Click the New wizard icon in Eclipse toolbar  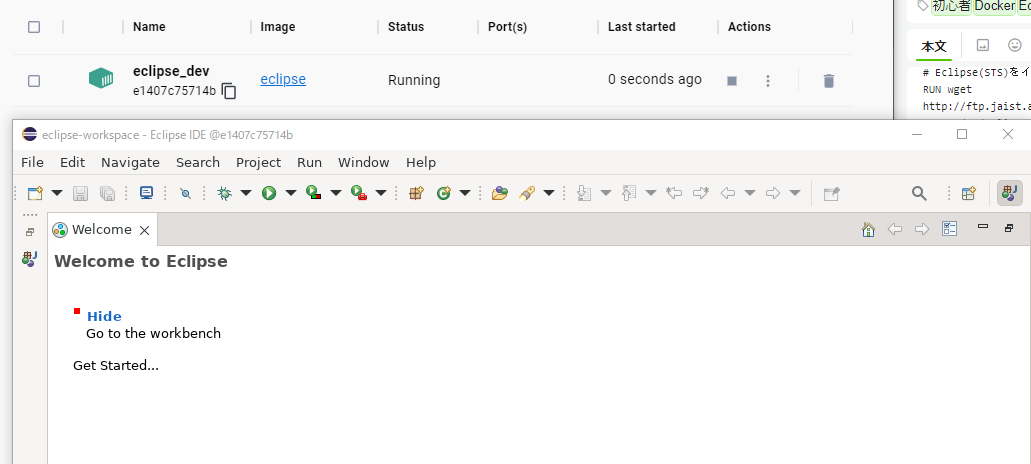[35, 193]
